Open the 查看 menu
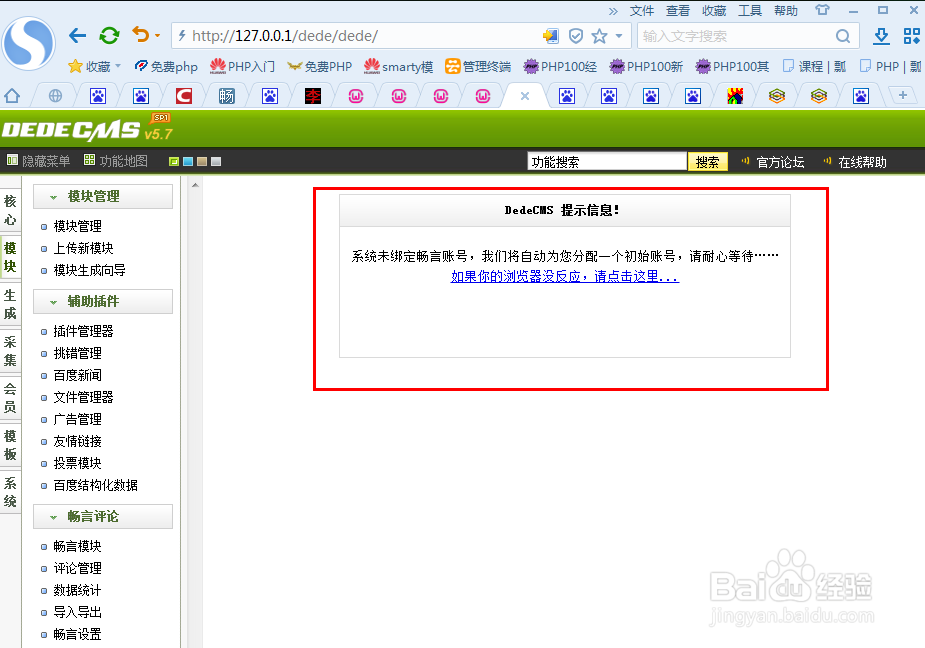 [678, 11]
